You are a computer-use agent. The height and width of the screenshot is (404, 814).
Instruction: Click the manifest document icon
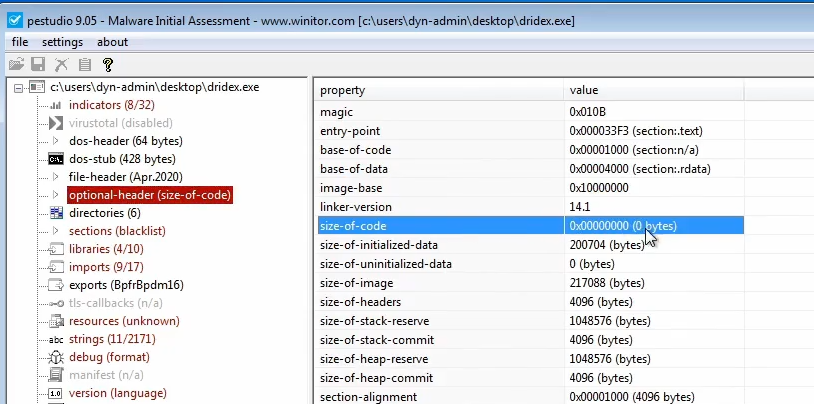[x=56, y=375]
